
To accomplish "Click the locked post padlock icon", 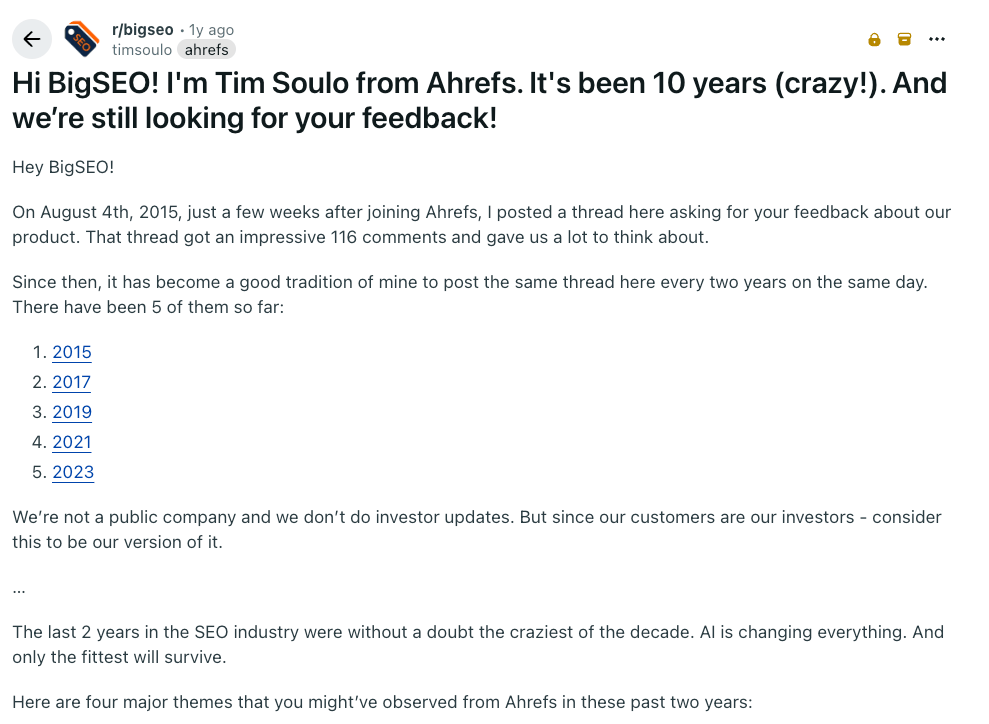I will (x=874, y=40).
